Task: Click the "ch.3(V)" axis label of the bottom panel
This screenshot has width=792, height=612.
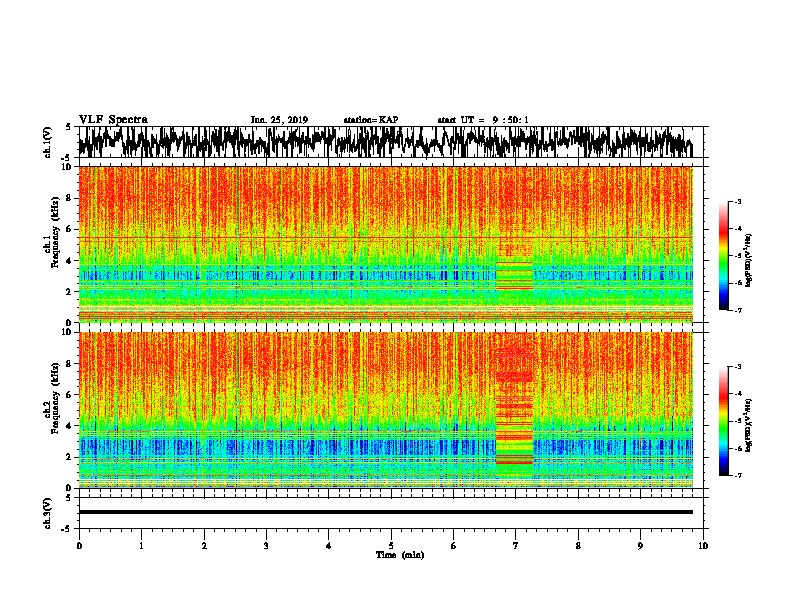Action: [x=48, y=514]
